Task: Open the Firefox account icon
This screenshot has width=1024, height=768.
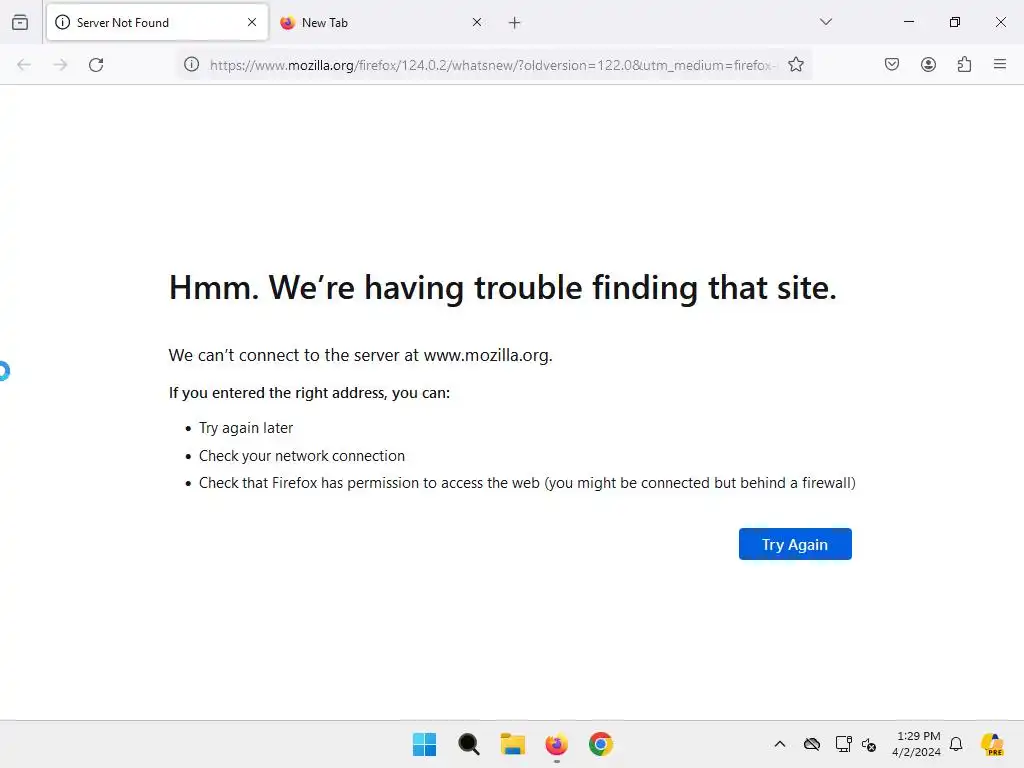Action: pos(928,64)
